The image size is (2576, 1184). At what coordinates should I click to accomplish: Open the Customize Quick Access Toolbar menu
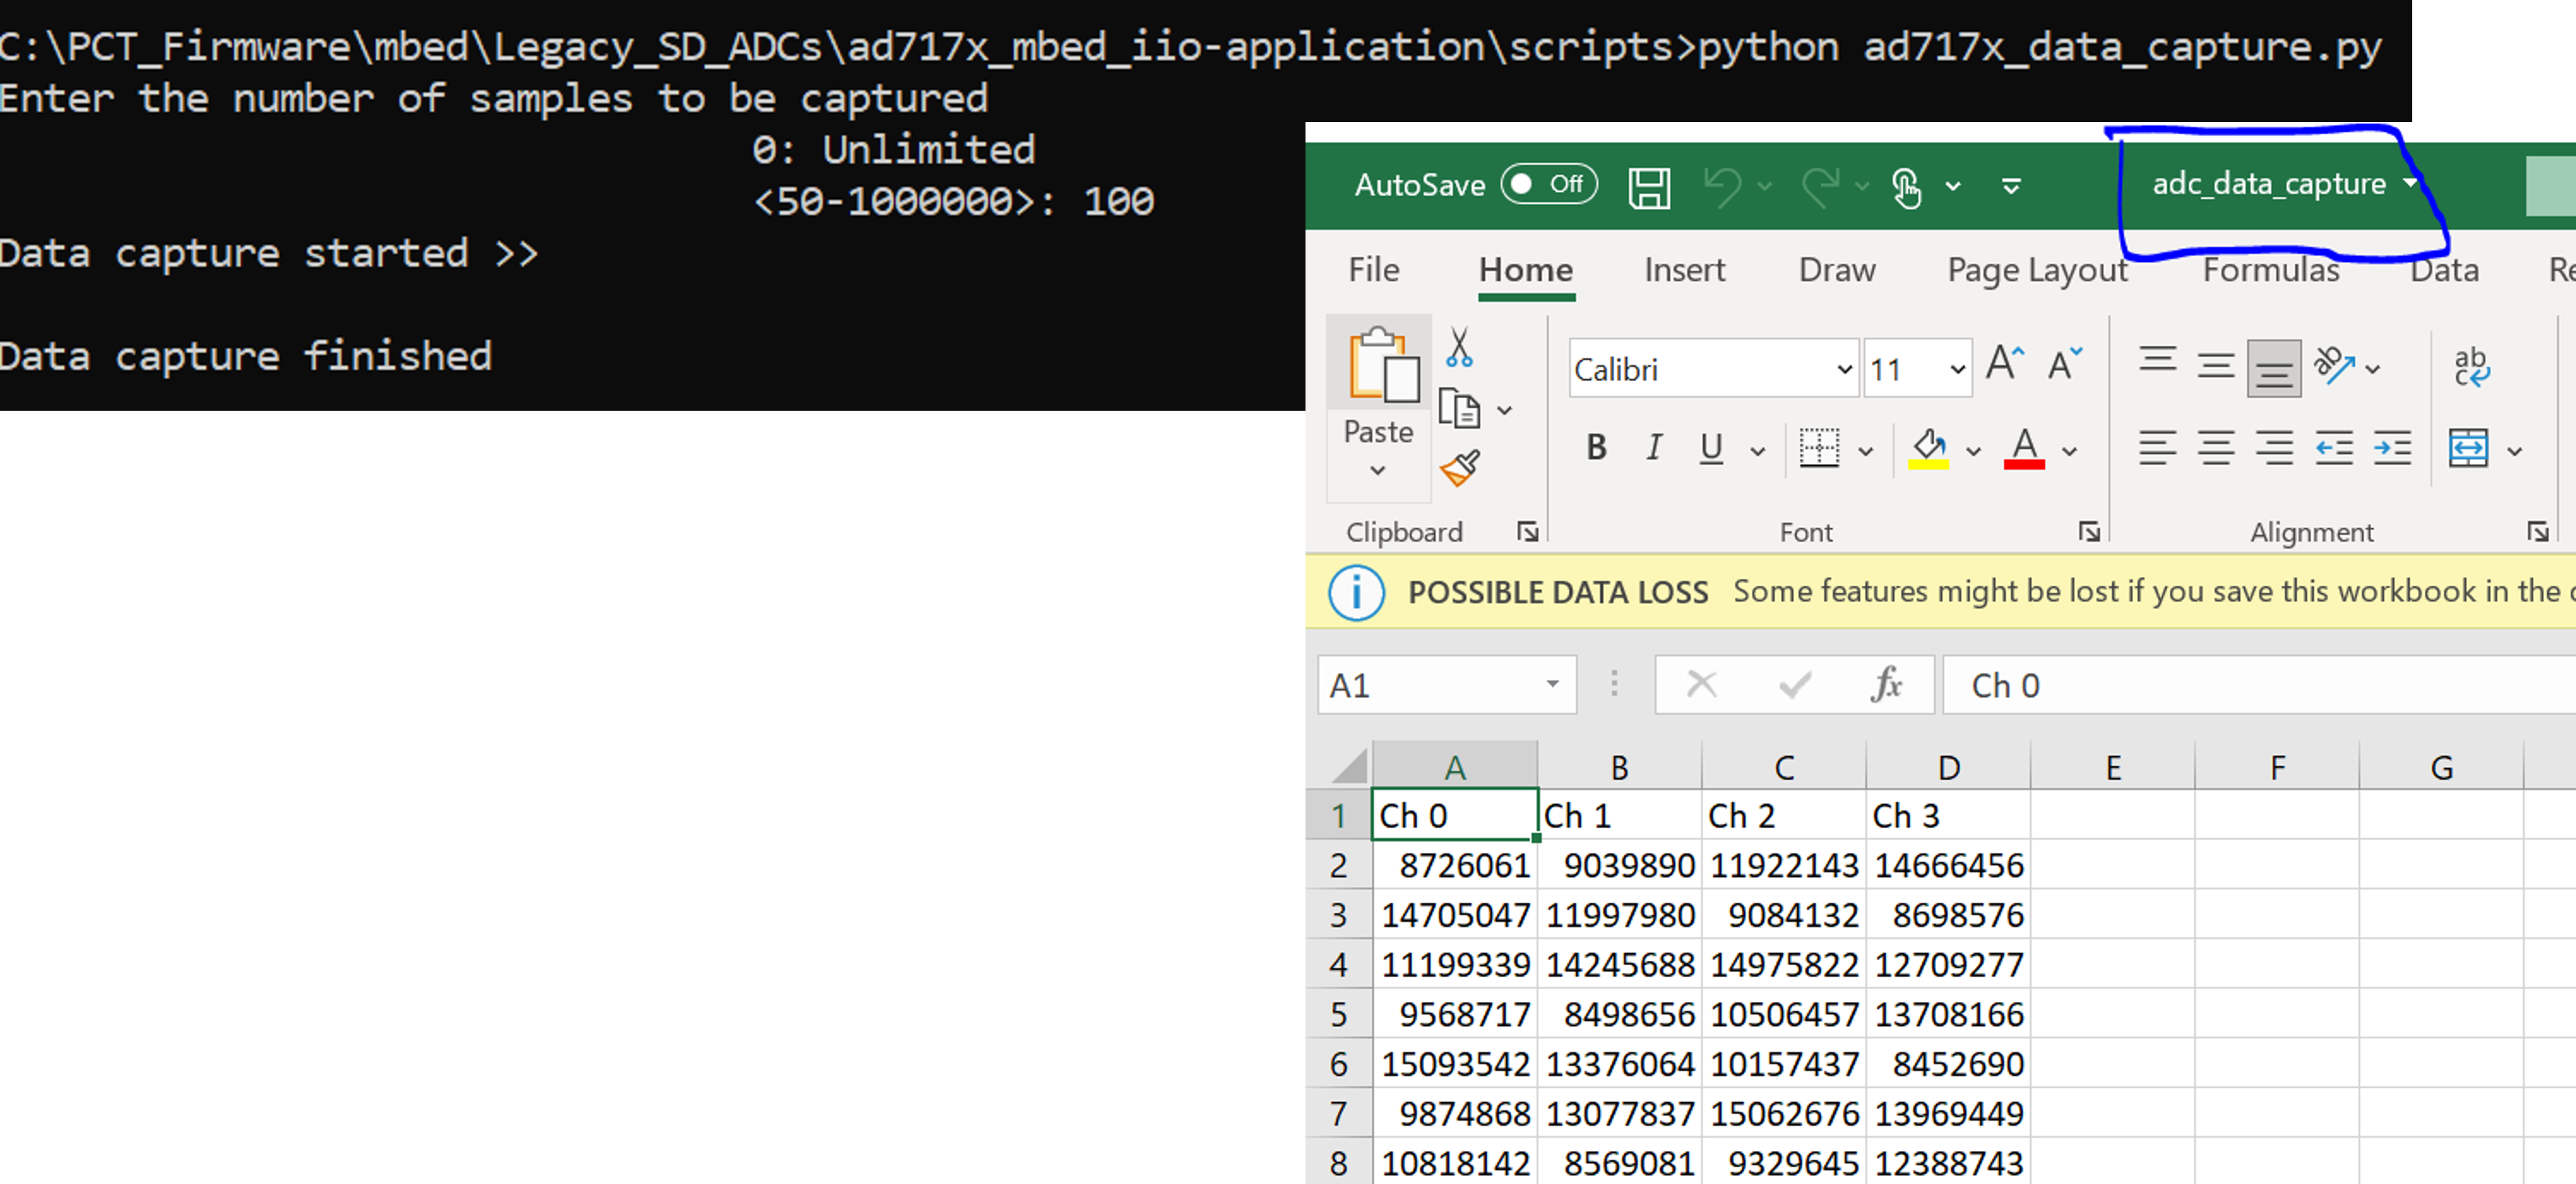pyautogui.click(x=2011, y=186)
